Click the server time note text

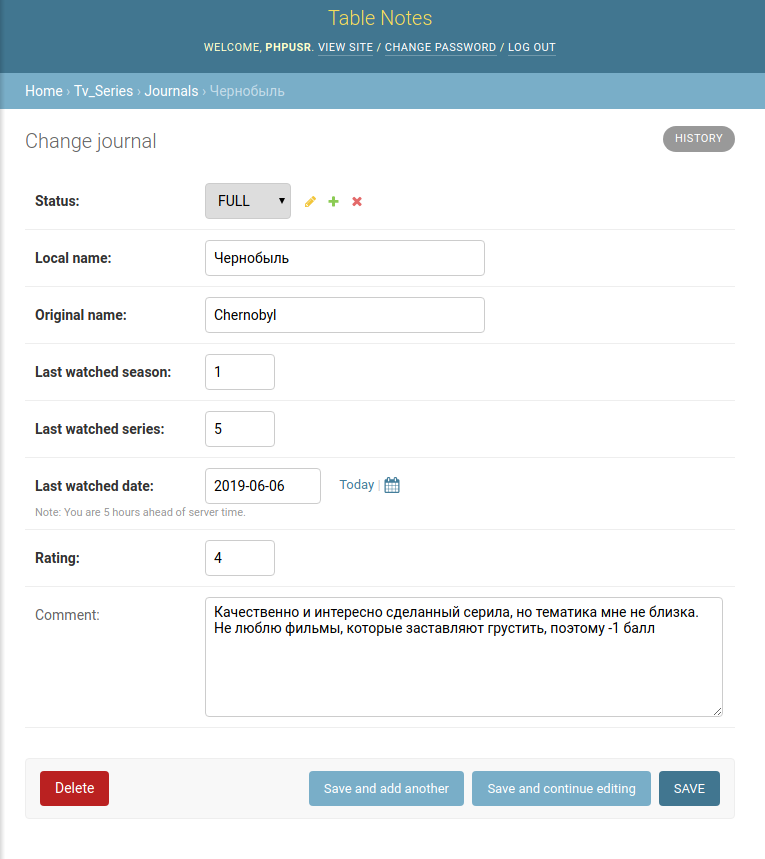point(140,512)
